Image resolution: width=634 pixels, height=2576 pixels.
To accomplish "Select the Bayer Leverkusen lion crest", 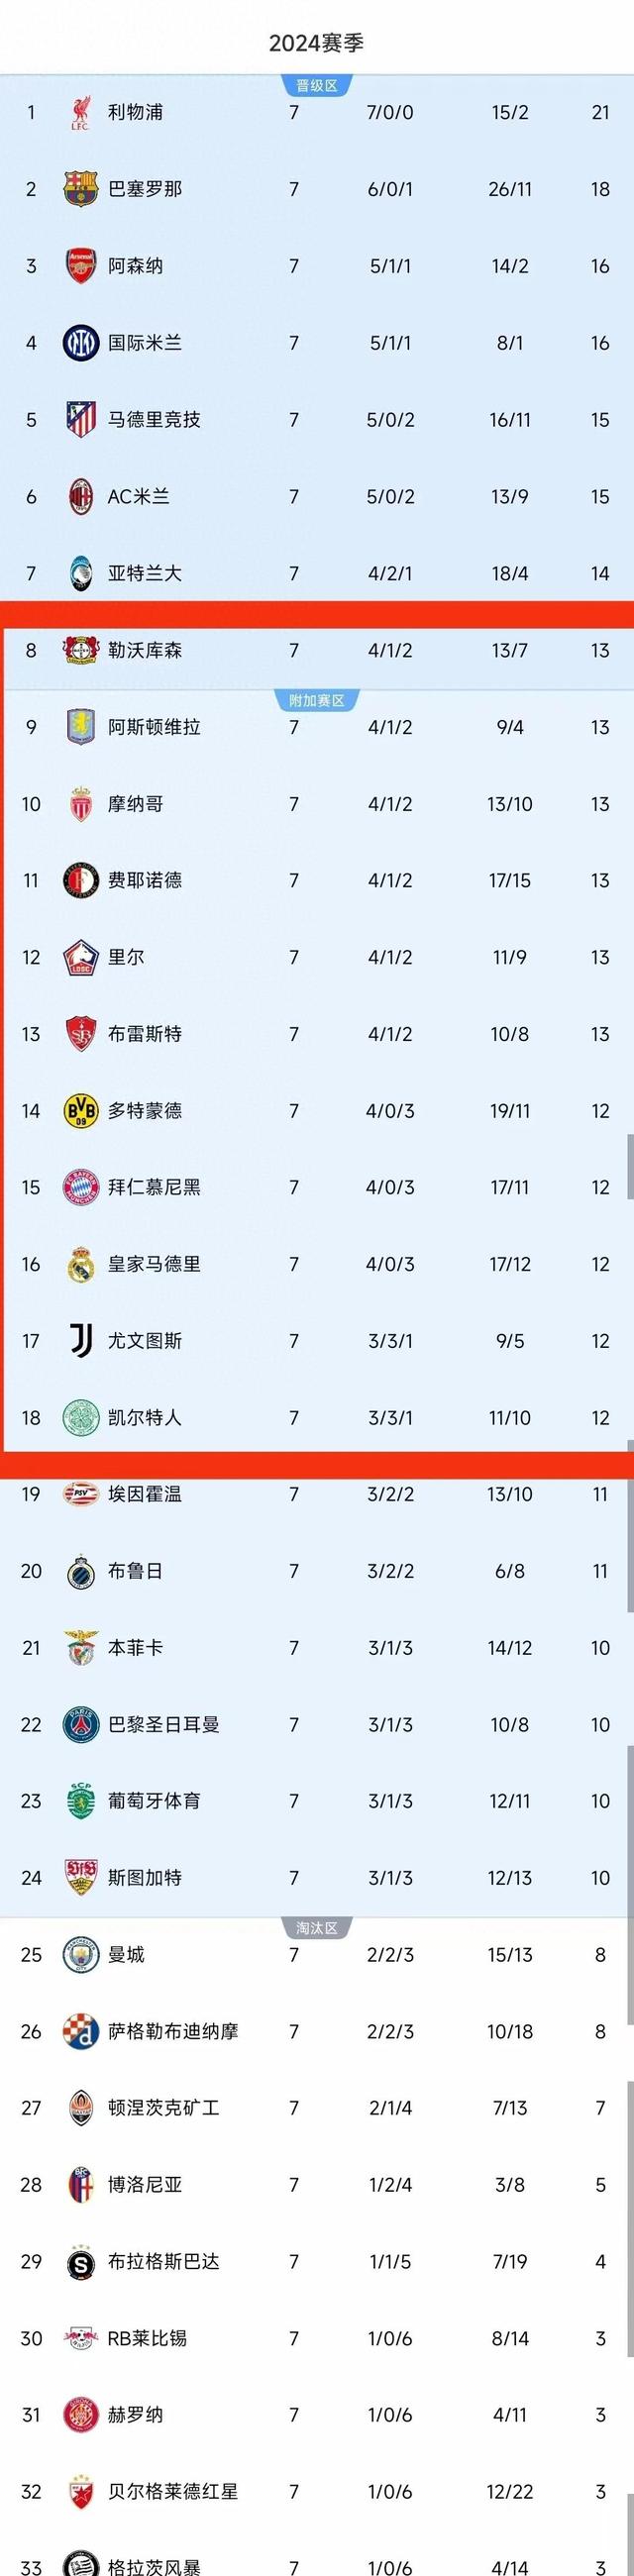I will (80, 650).
